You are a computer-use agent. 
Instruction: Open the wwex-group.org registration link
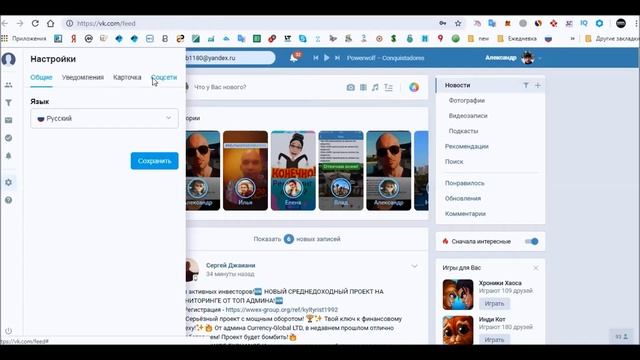click(x=282, y=310)
